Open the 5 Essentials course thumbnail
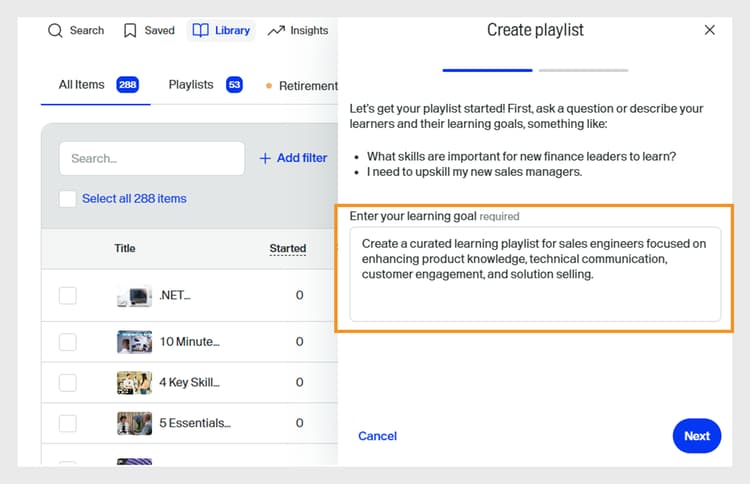 point(134,423)
